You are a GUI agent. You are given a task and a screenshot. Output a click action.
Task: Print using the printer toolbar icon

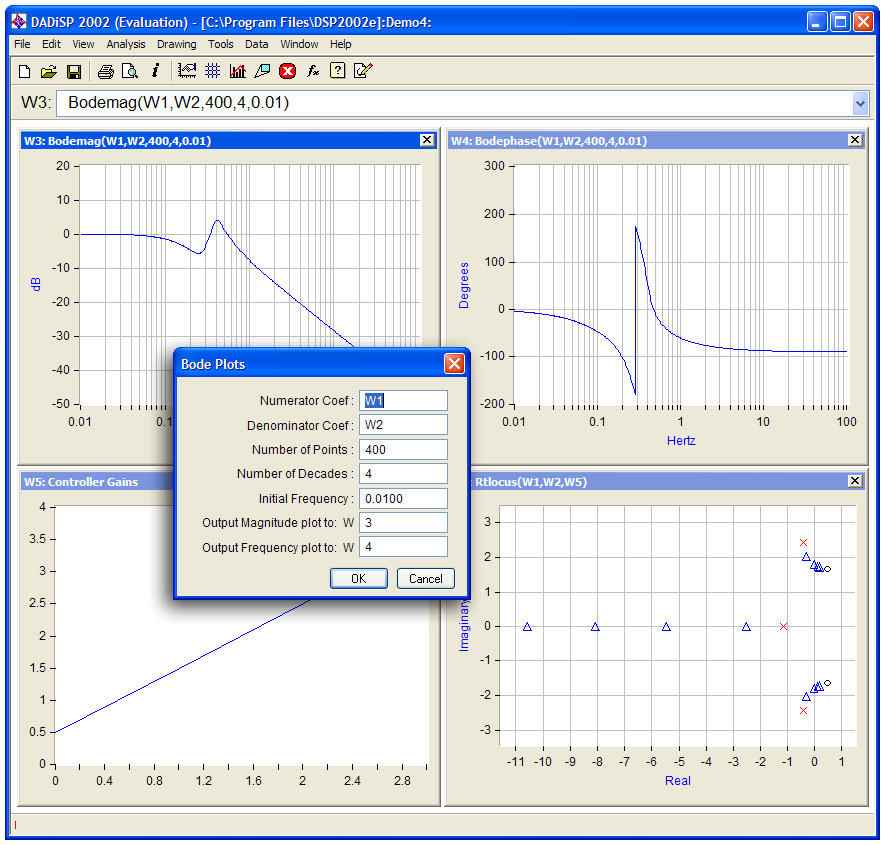tap(106, 71)
